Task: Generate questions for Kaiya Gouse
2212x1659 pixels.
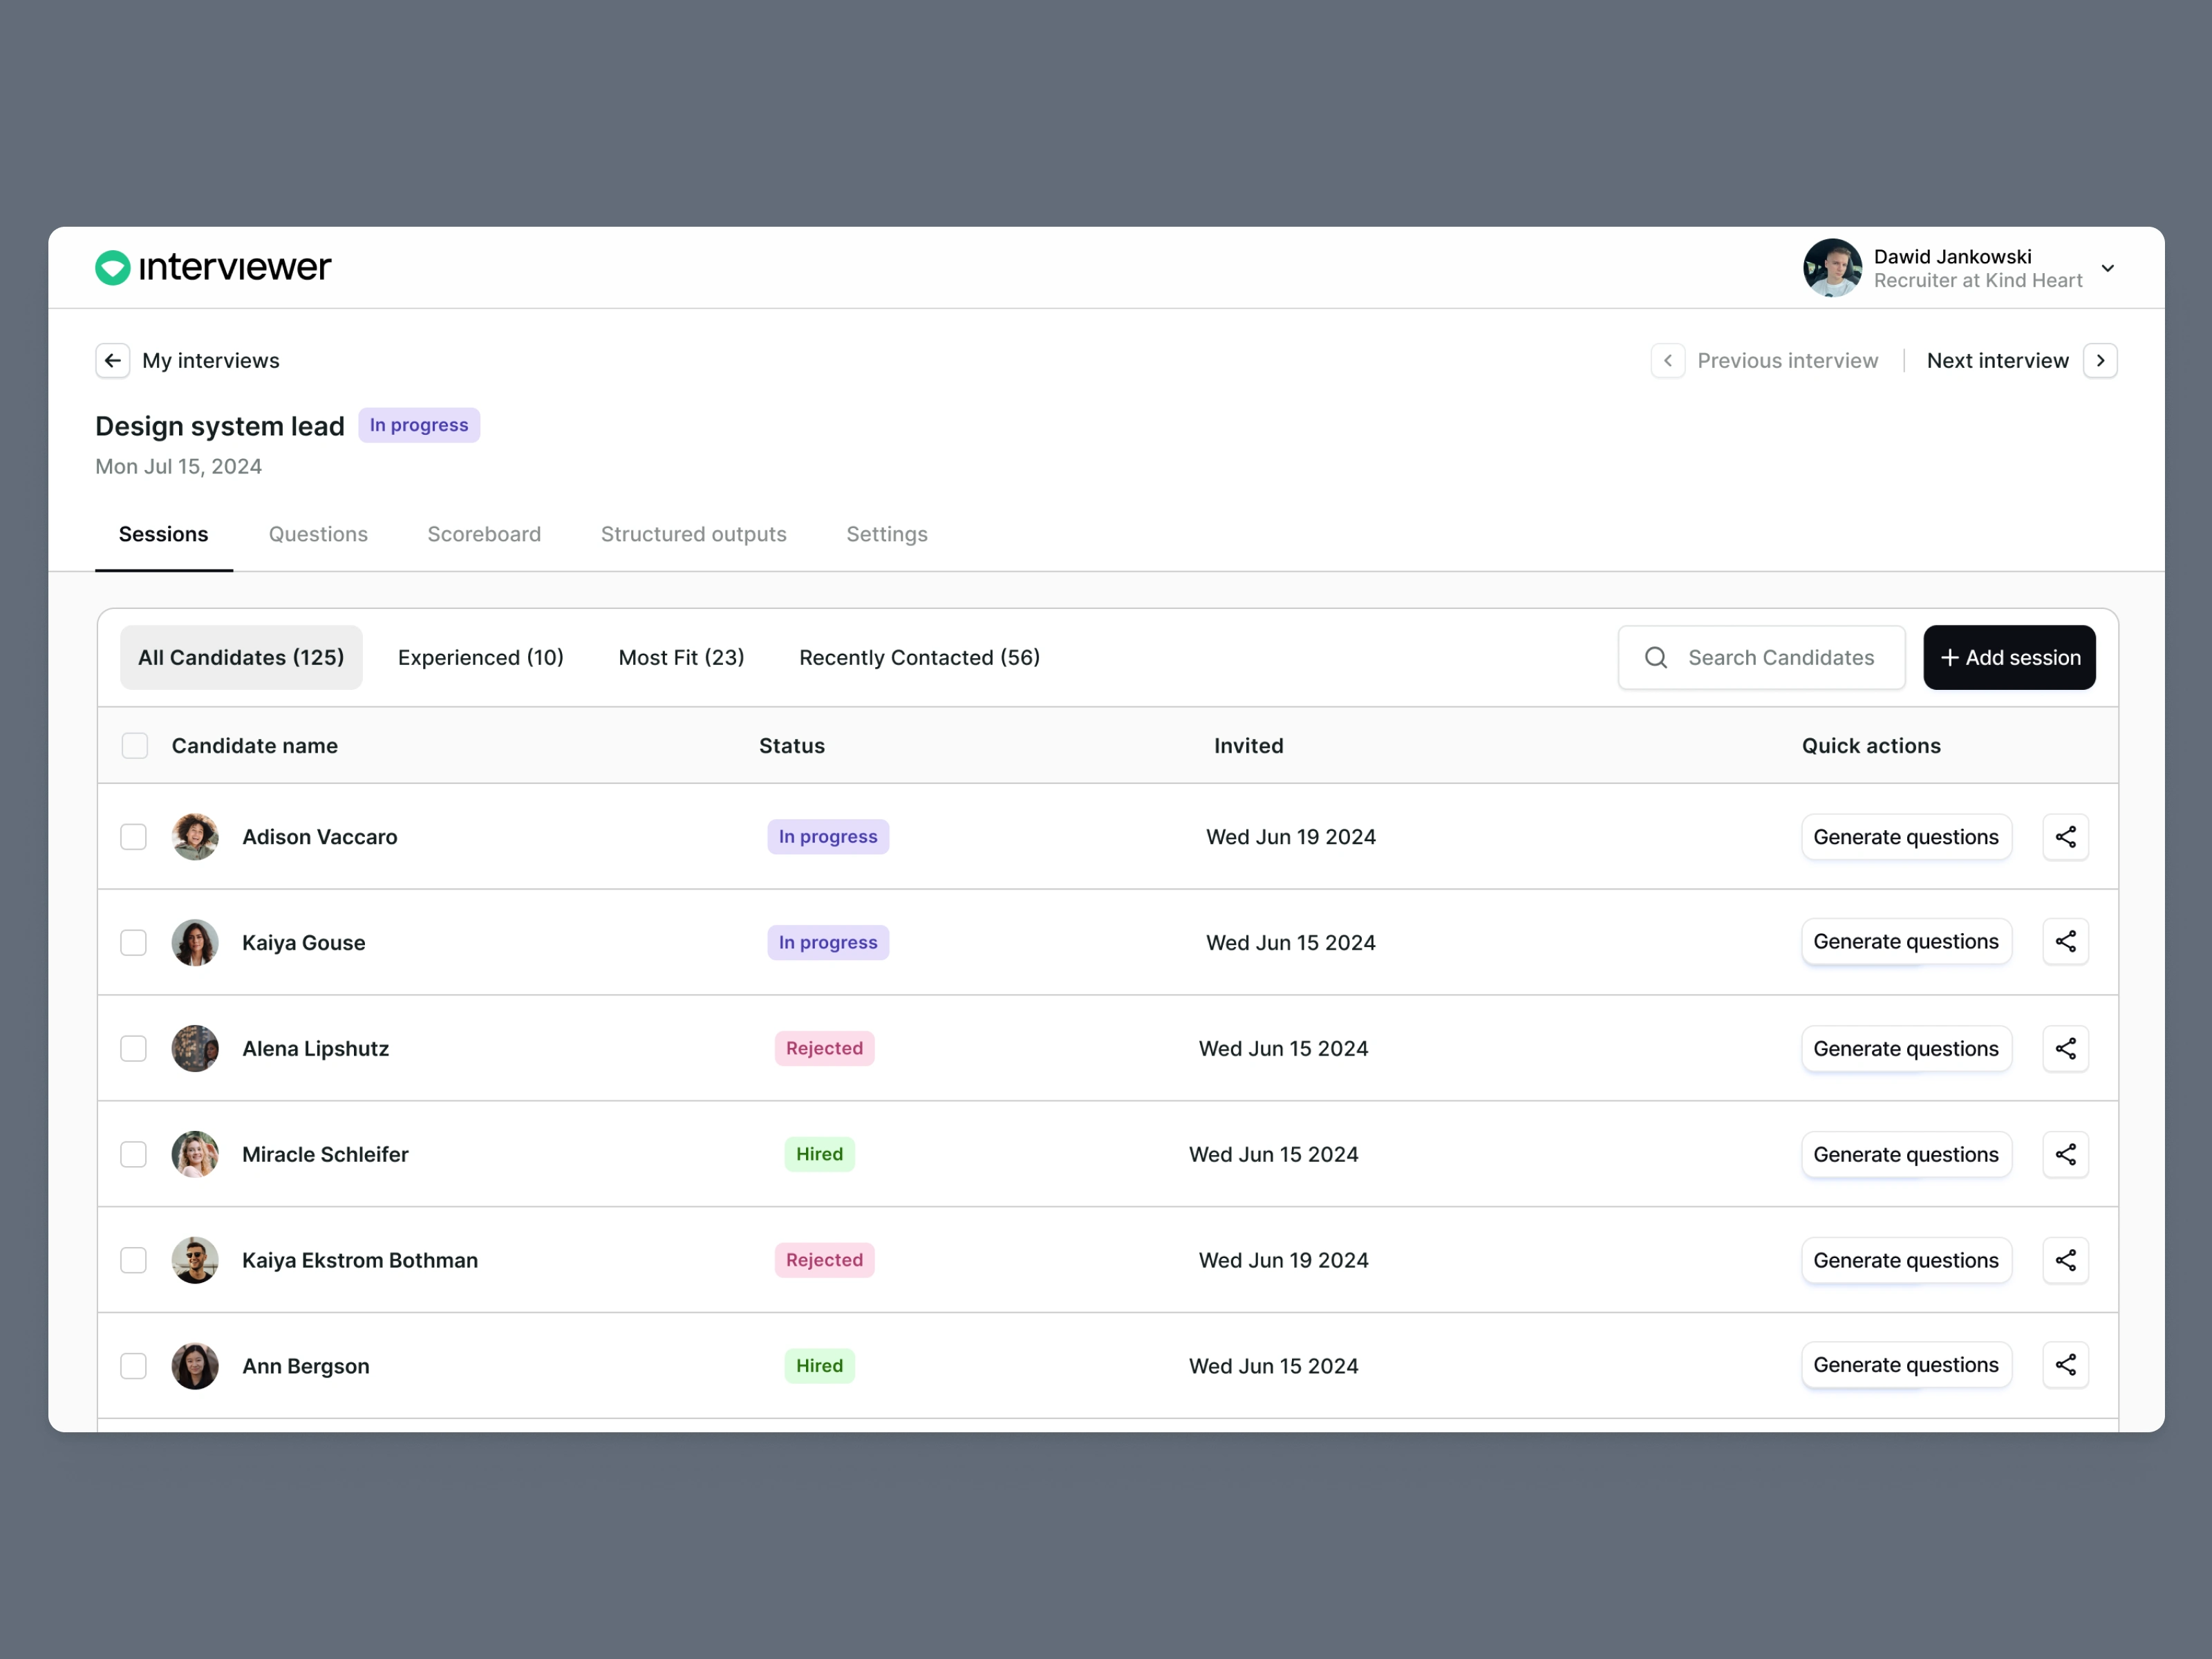Action: point(1905,942)
